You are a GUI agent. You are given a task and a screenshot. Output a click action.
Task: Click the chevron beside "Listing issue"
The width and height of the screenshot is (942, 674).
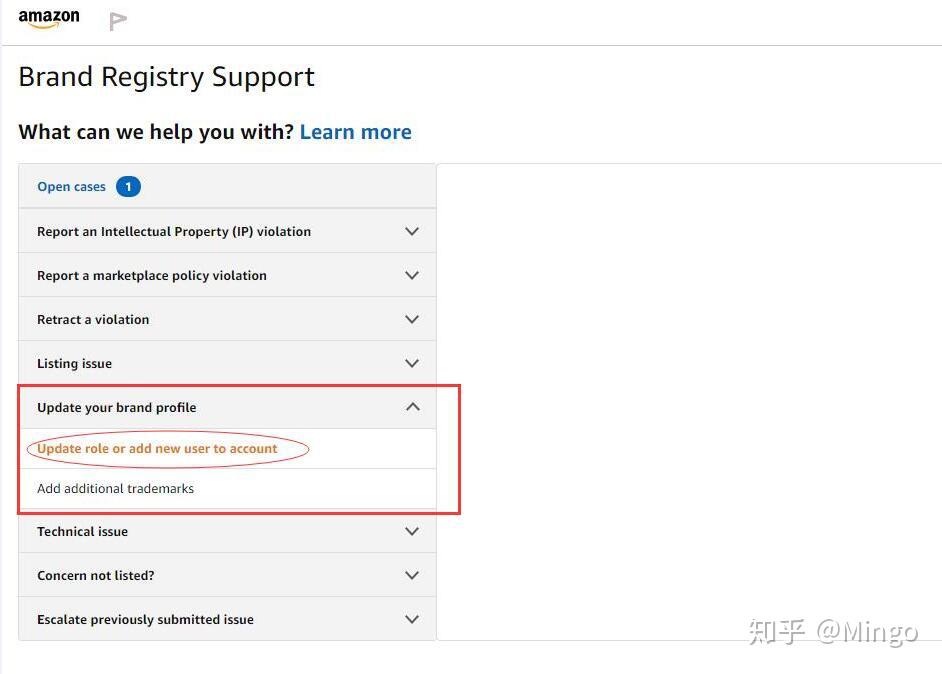tap(412, 363)
